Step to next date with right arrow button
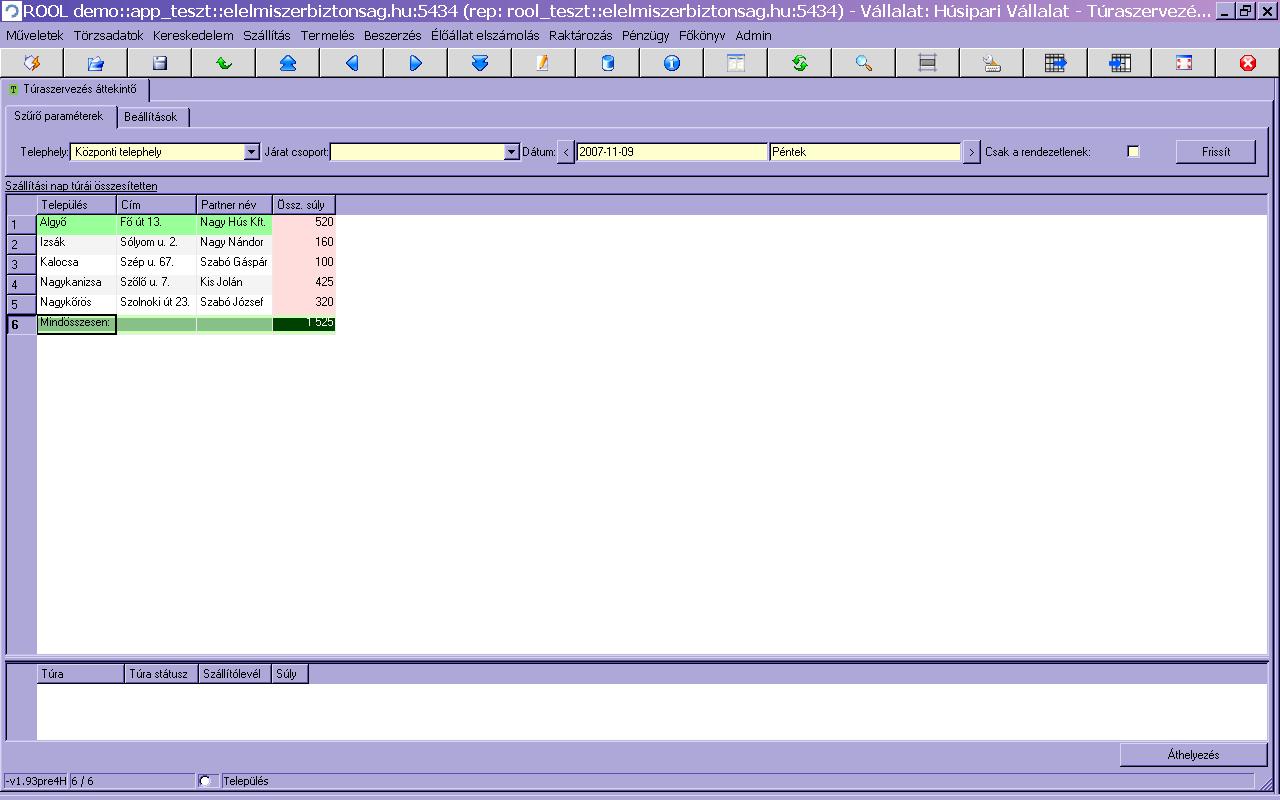1280x800 pixels. point(971,152)
